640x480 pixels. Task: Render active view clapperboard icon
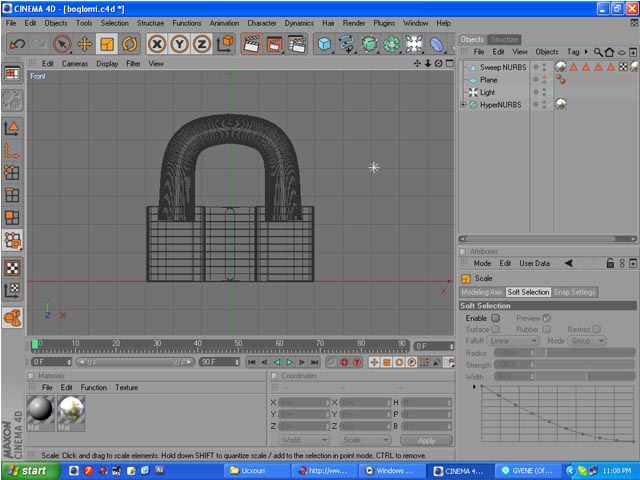click(x=252, y=44)
